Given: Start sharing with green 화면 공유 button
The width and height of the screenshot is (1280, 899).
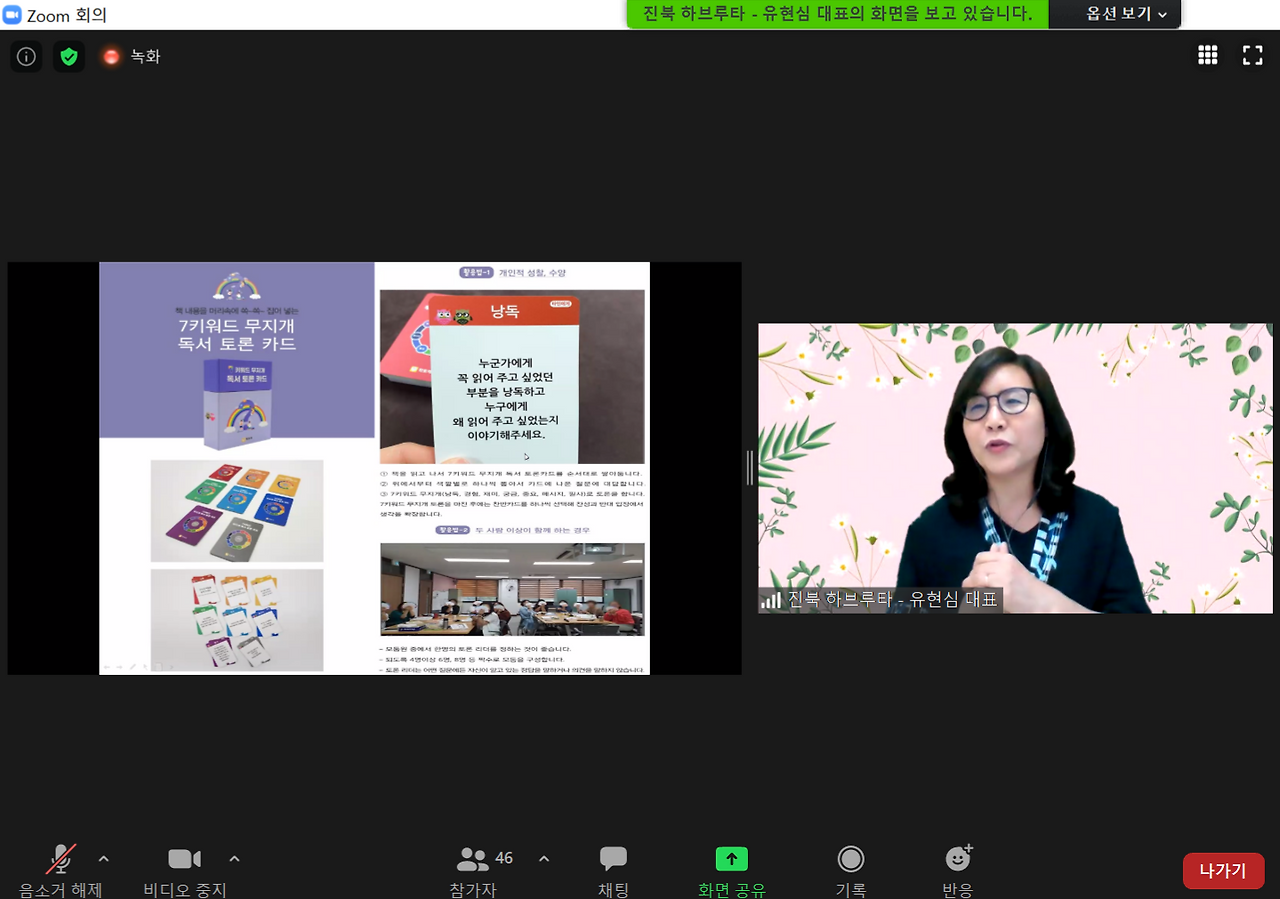Looking at the screenshot, I should click(x=732, y=870).
